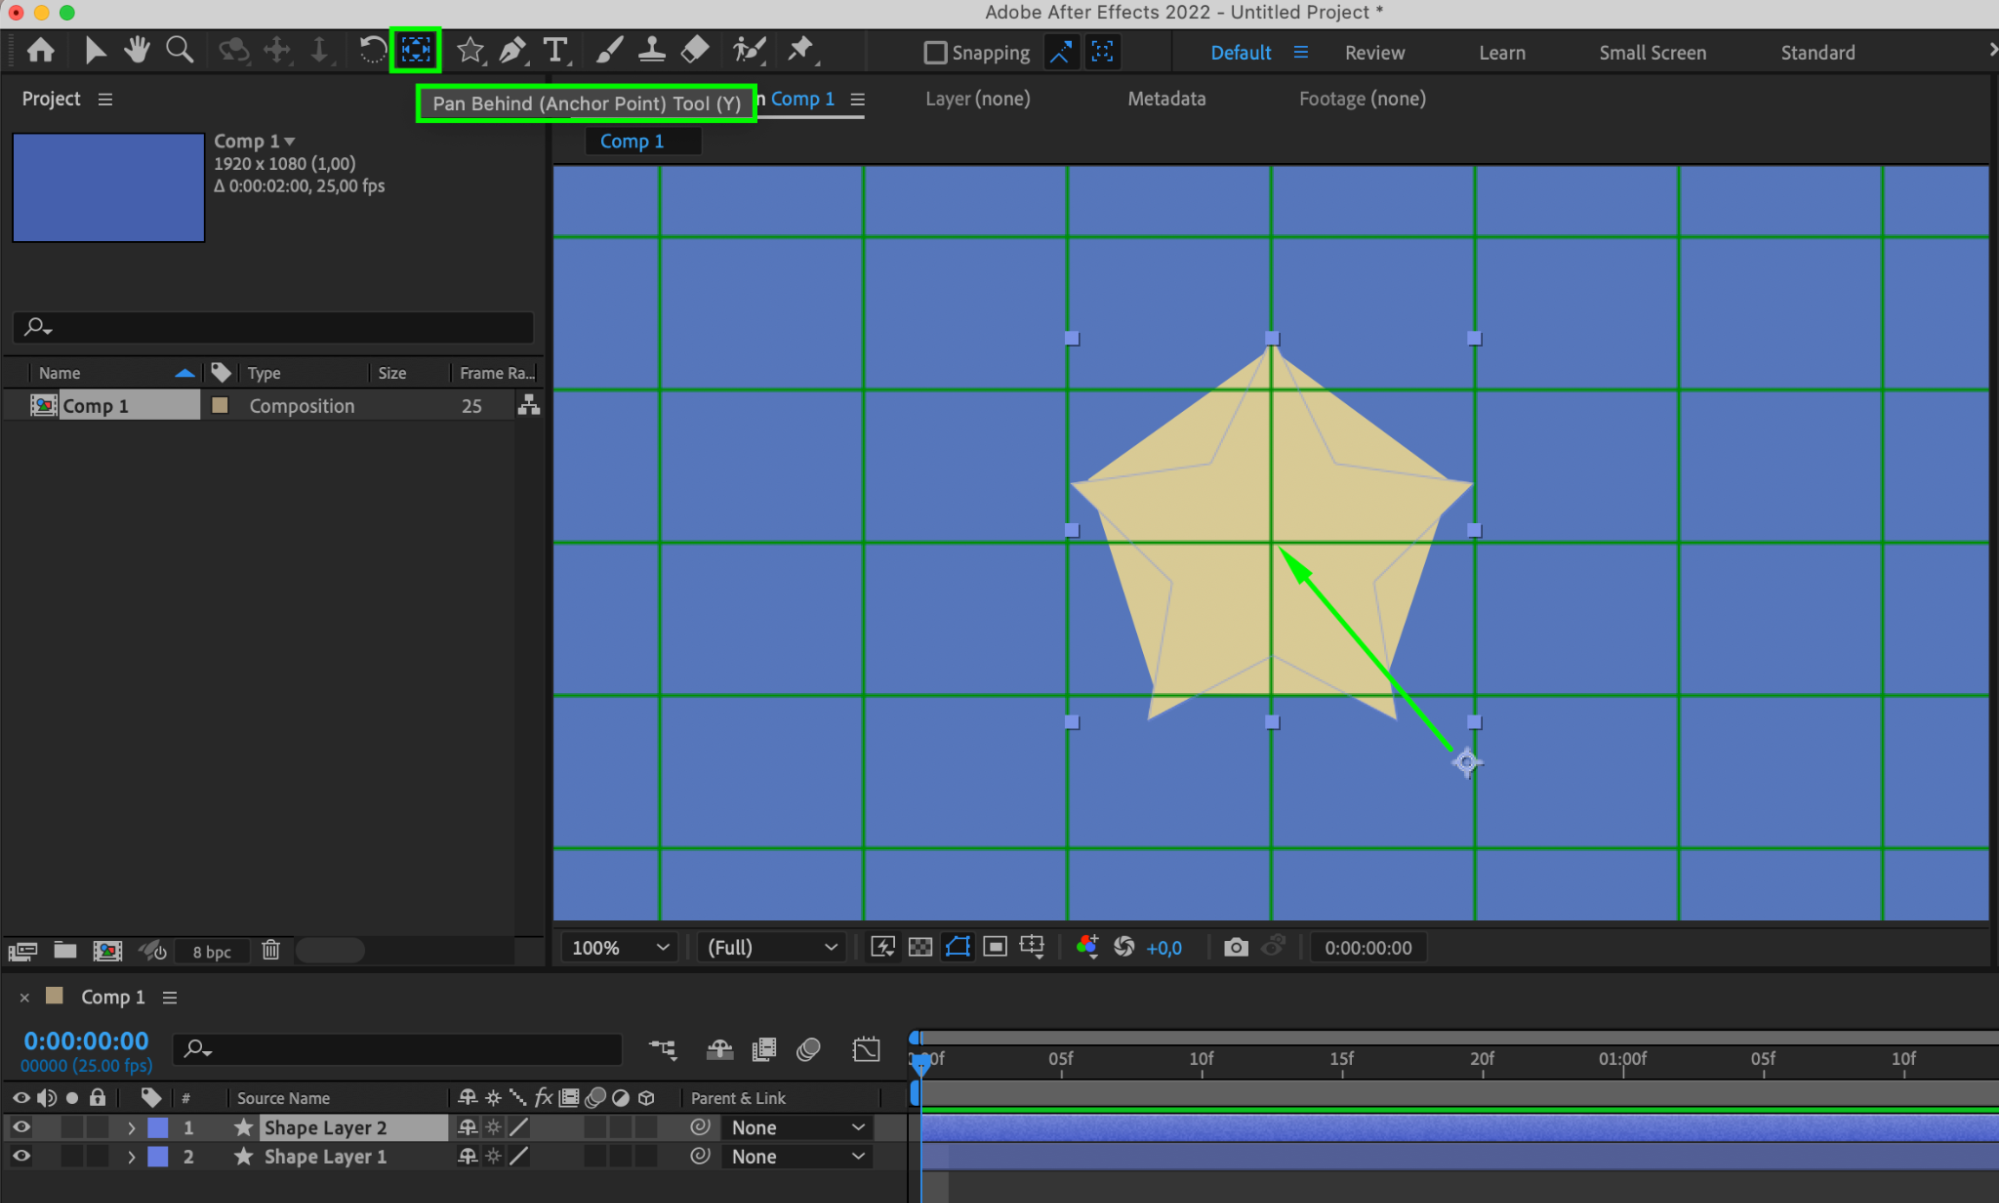Click the current time 0:00:00:00 display

click(x=86, y=1040)
